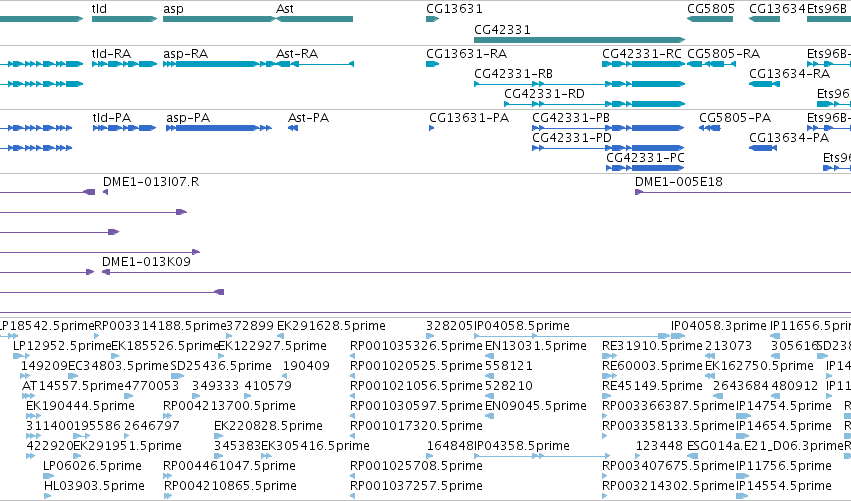
Task: Click the RE31910.5prime EST label
Action: 652,346
